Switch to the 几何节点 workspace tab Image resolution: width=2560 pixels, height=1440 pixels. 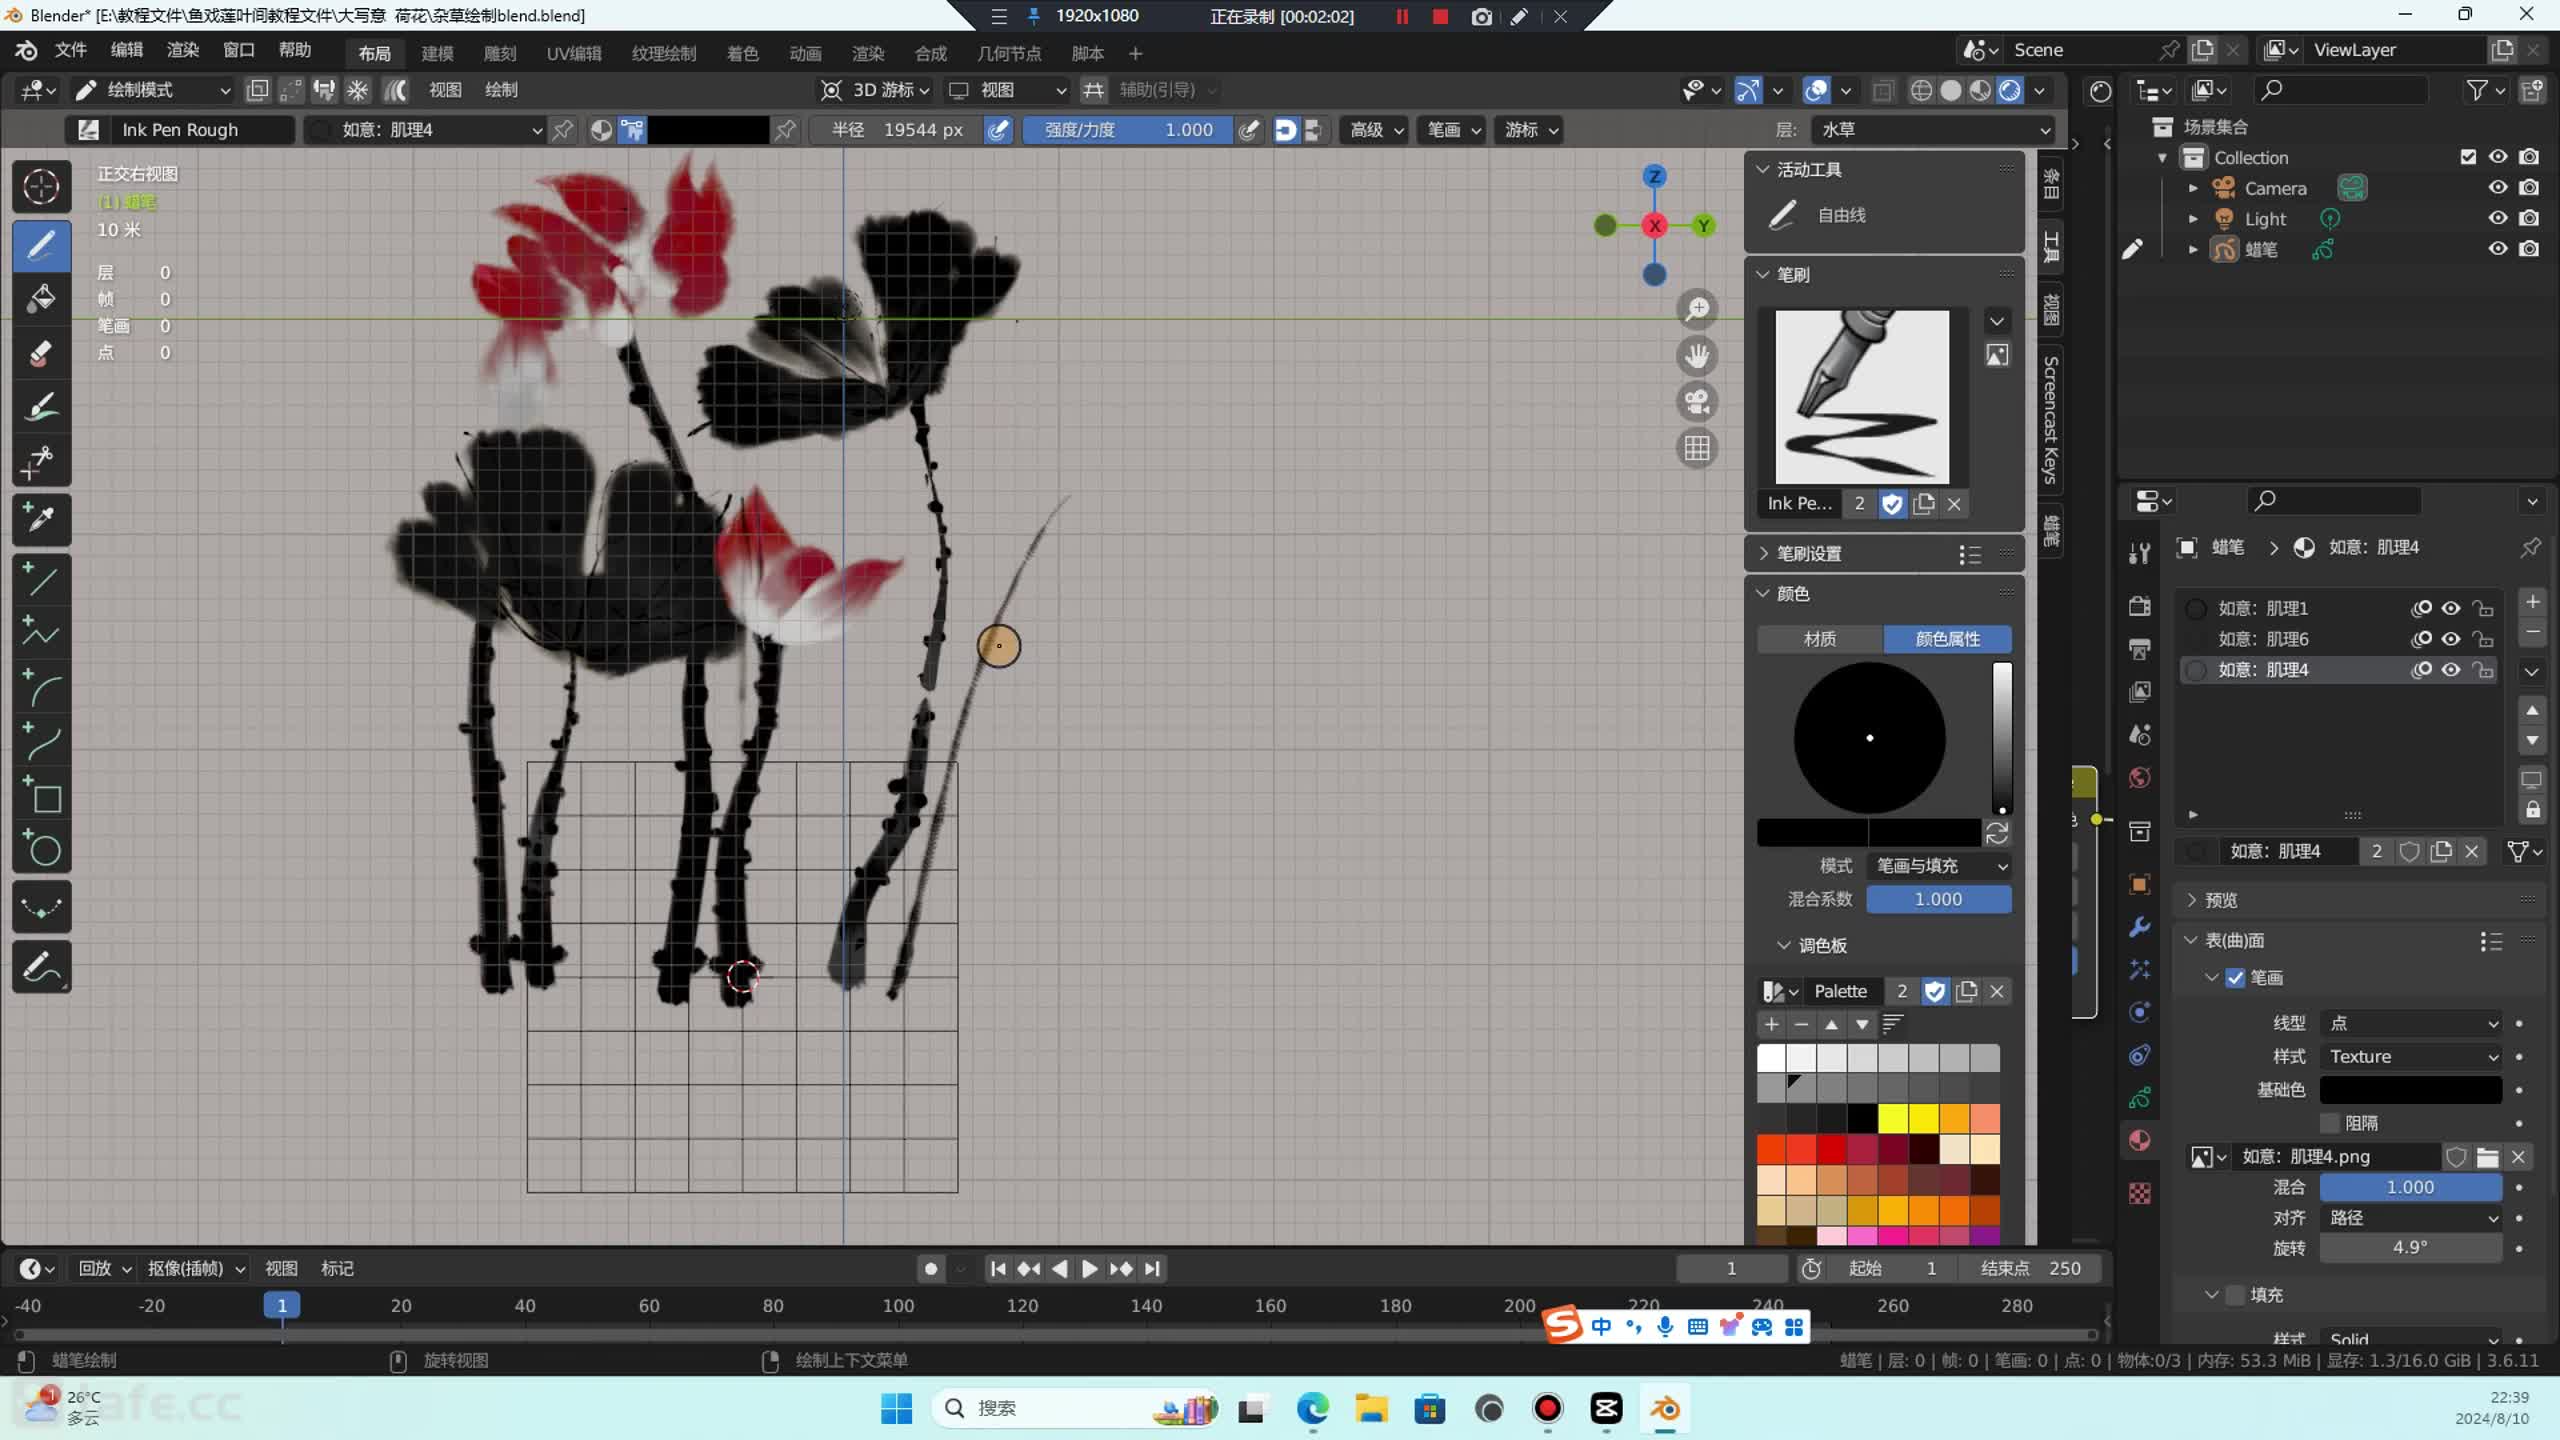click(x=1009, y=53)
